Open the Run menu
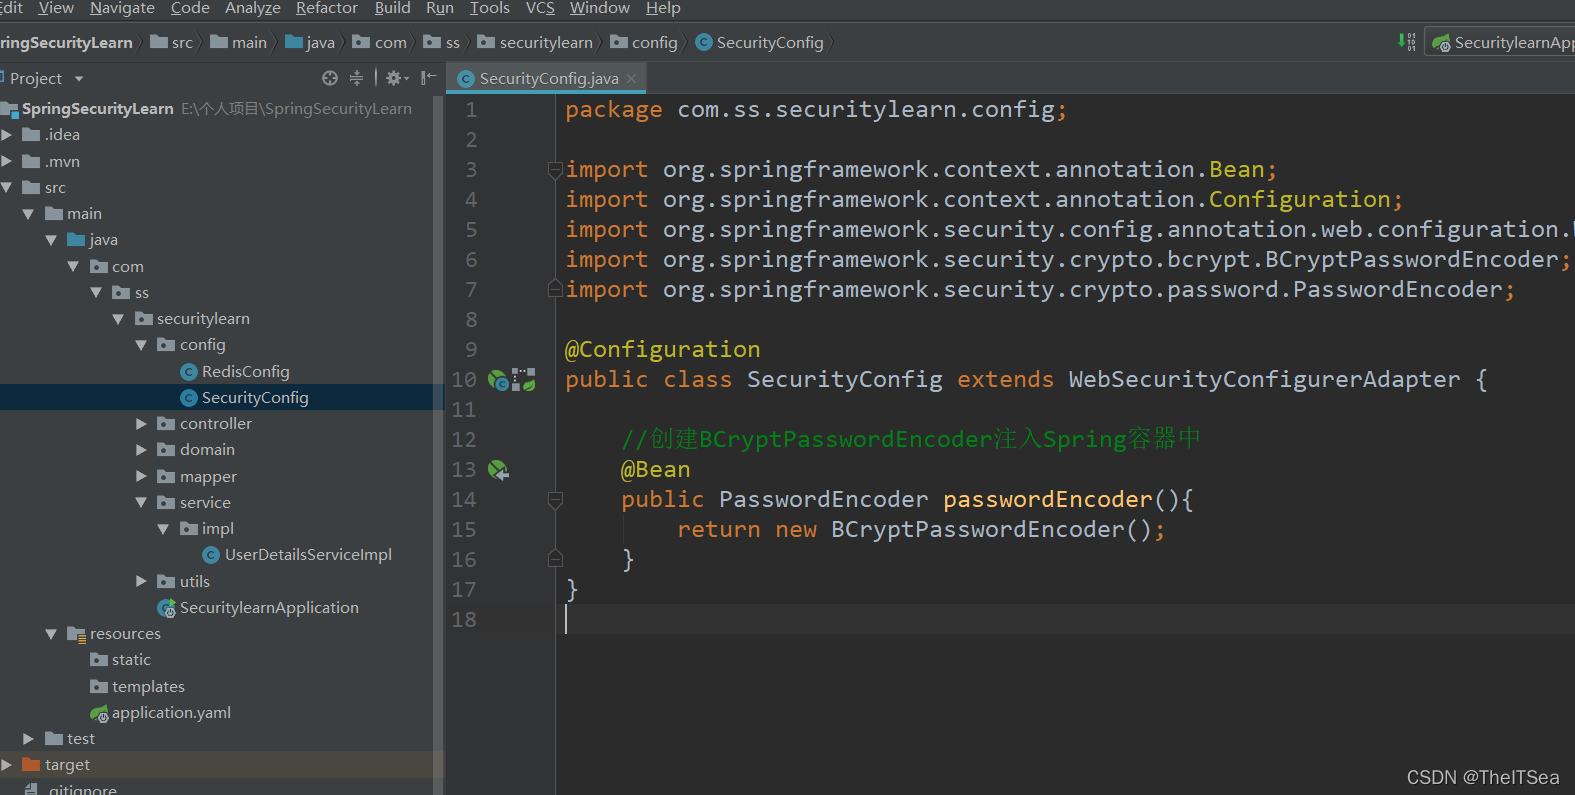Screen dimensions: 1575x795 tap(440, 8)
